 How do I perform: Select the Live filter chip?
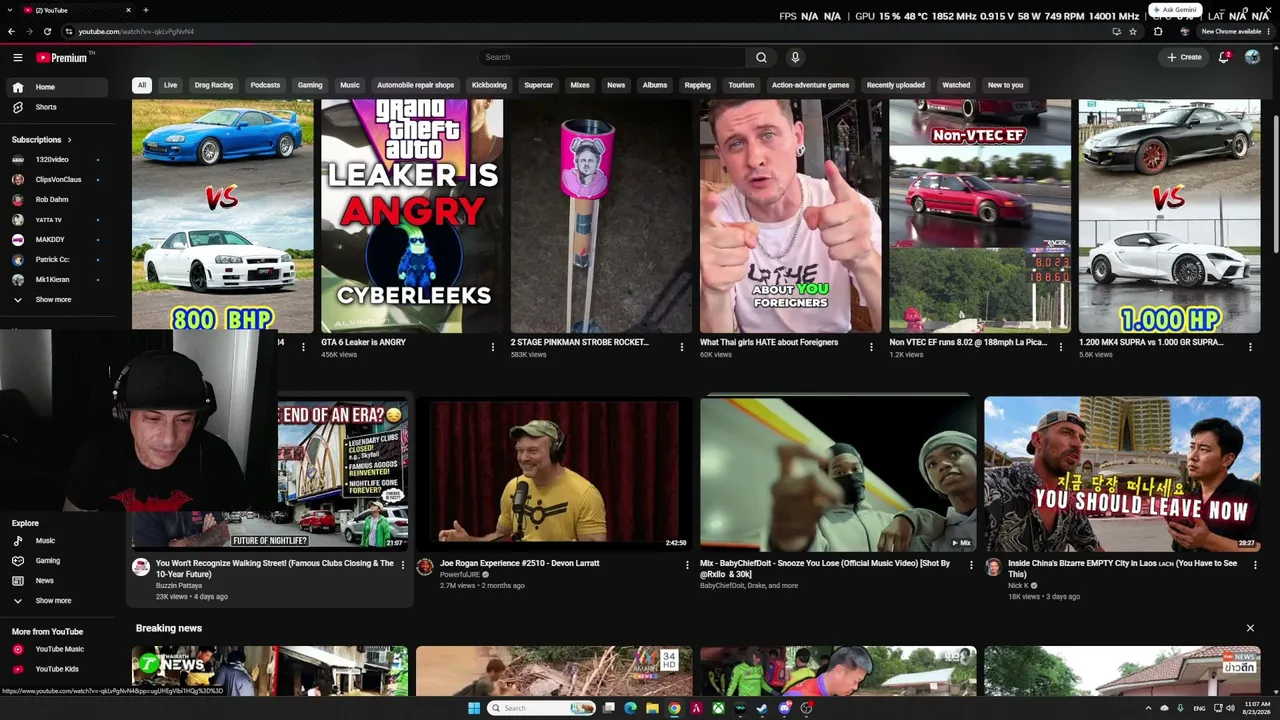click(171, 85)
